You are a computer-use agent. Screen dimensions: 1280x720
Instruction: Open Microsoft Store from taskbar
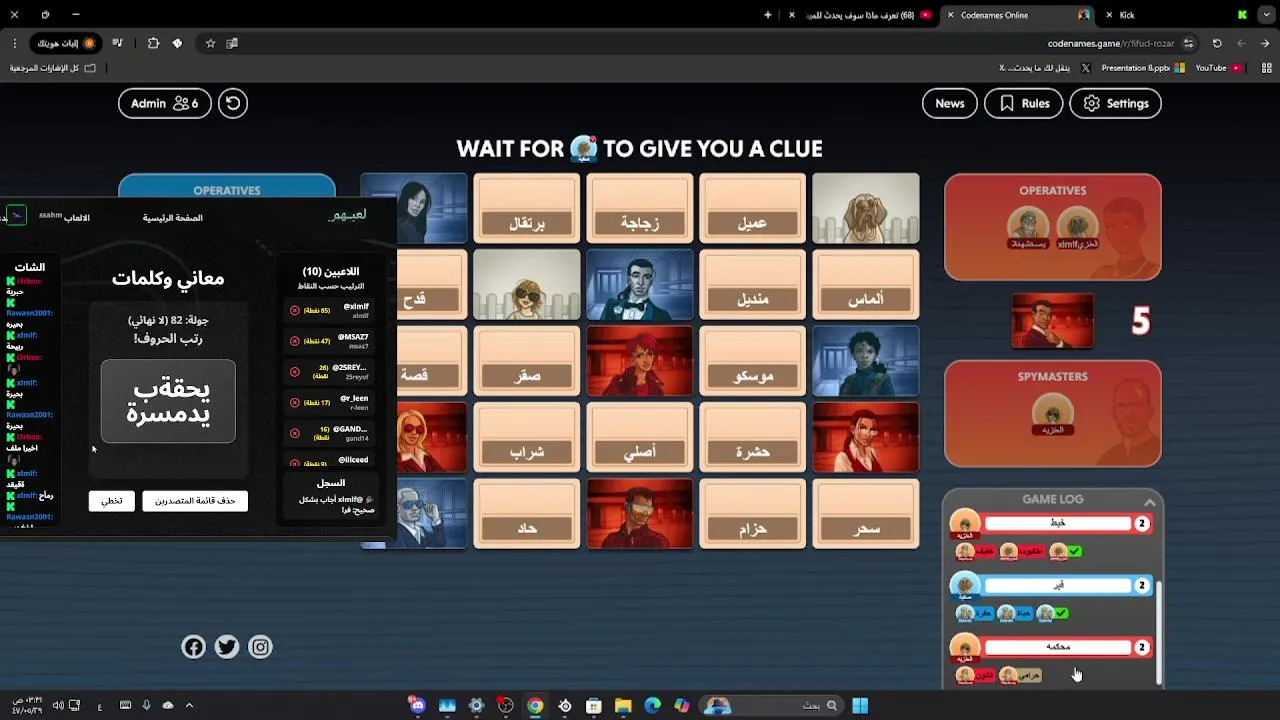point(594,705)
